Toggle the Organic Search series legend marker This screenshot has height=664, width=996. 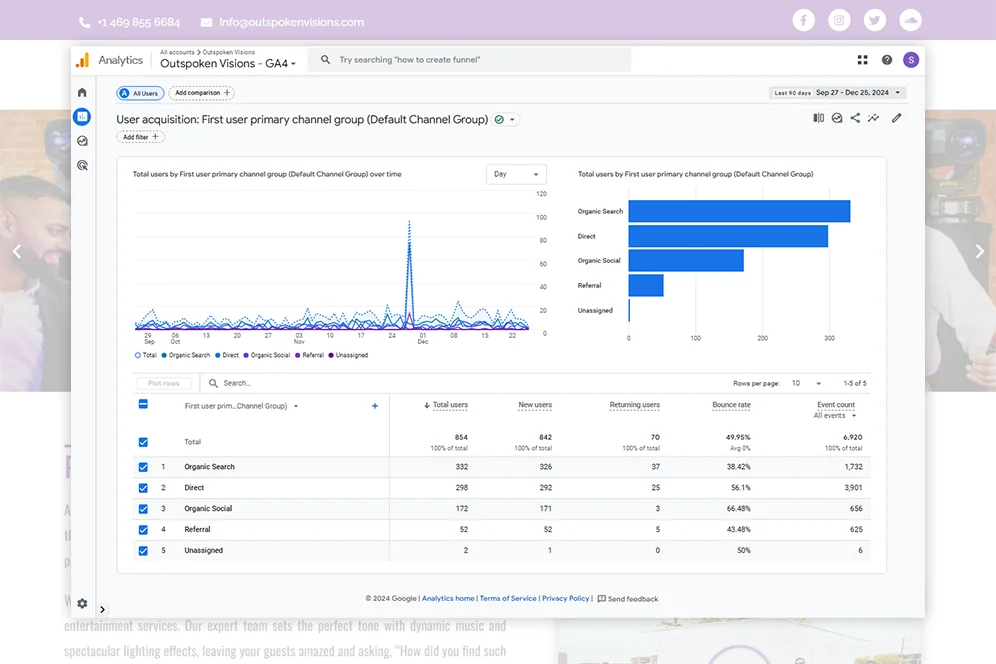pyautogui.click(x=164, y=355)
